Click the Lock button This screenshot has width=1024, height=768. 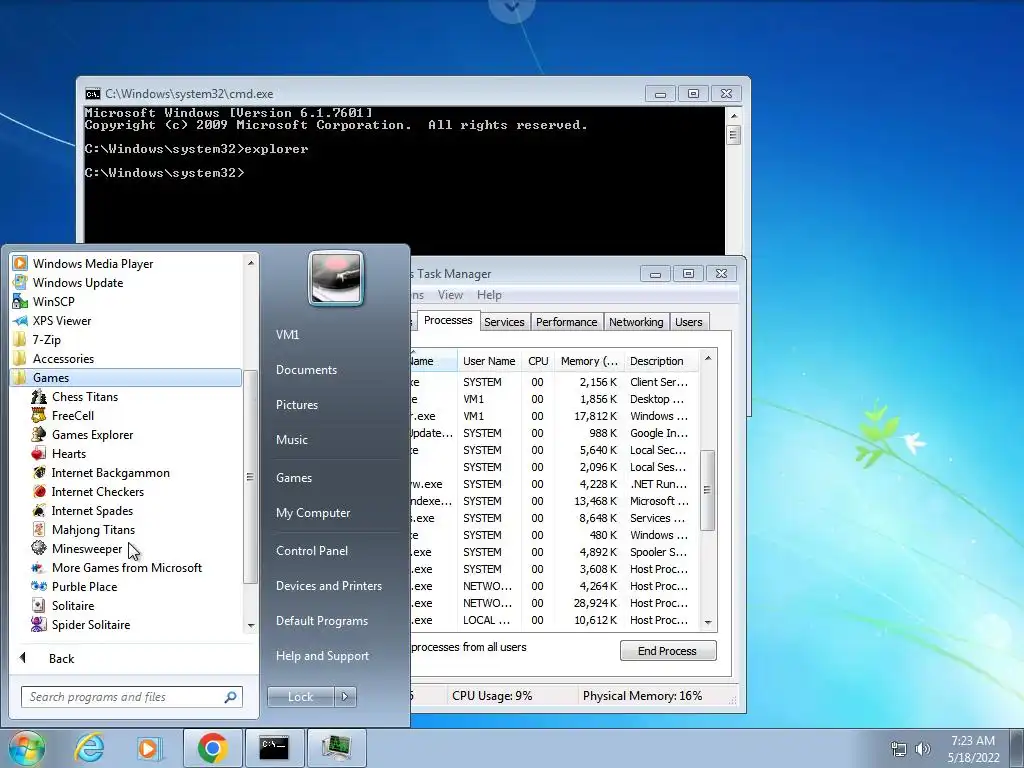[x=300, y=697]
